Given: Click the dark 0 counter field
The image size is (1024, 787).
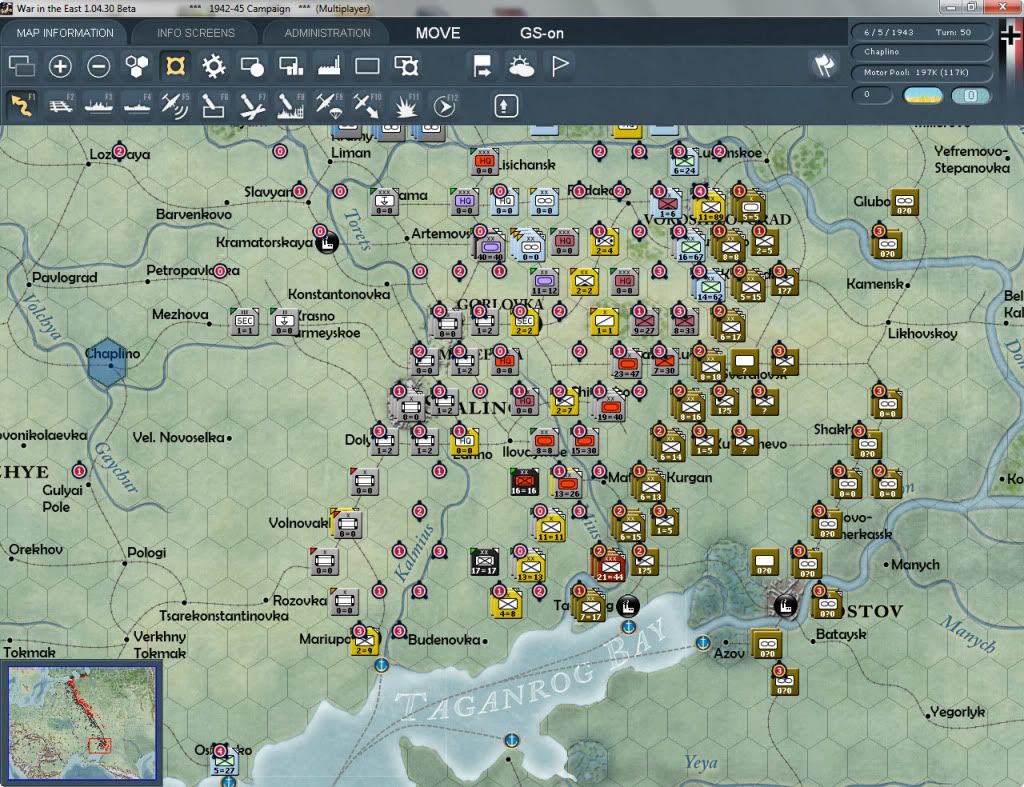Looking at the screenshot, I should [x=872, y=95].
